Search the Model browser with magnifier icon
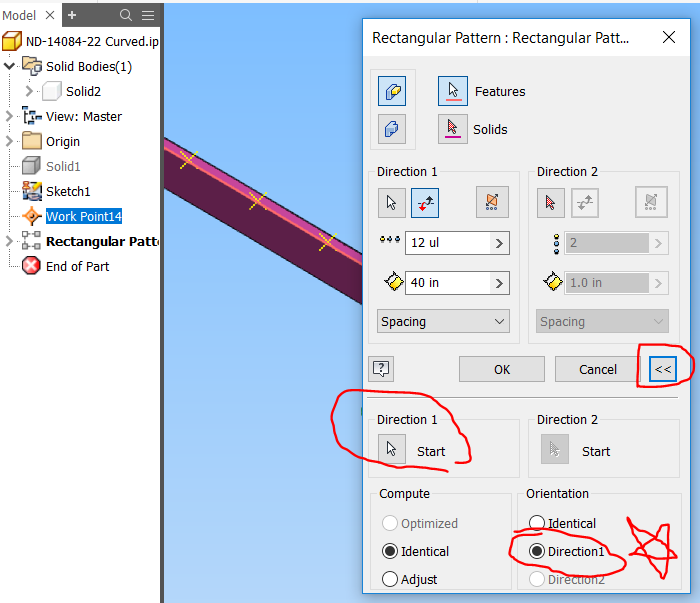This screenshot has width=700, height=603. (126, 15)
